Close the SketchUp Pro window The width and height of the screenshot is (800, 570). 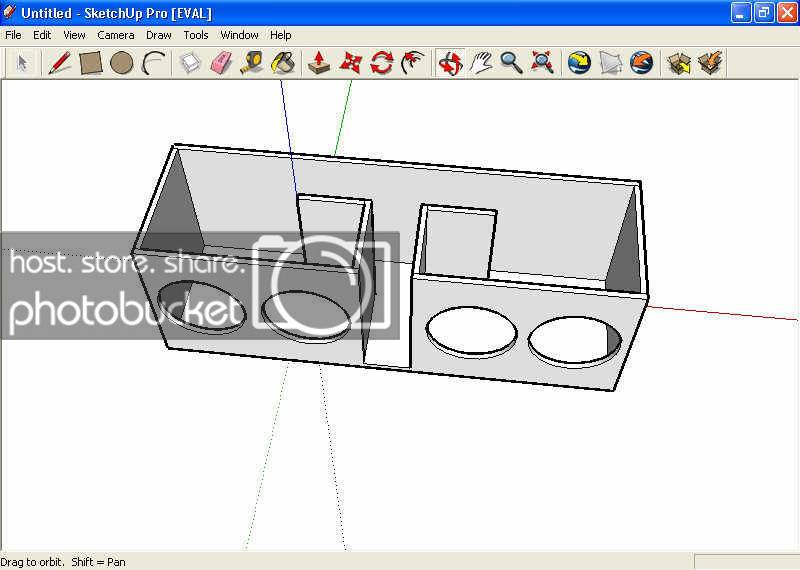point(787,13)
